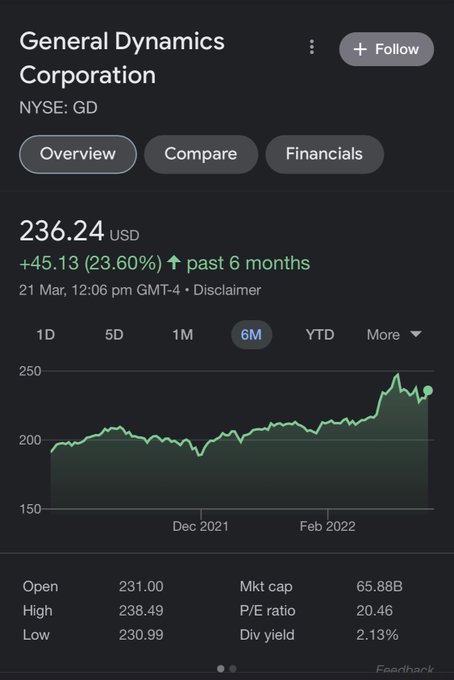Open the Disclaimer link
The image size is (454, 680).
(227, 290)
